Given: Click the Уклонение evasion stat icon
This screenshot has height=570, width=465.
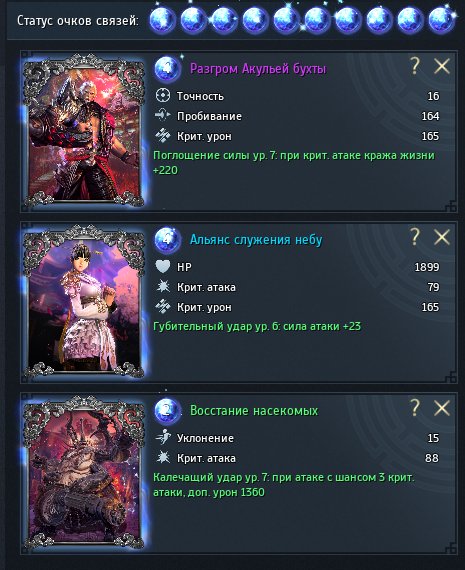Looking at the screenshot, I should click(163, 437).
